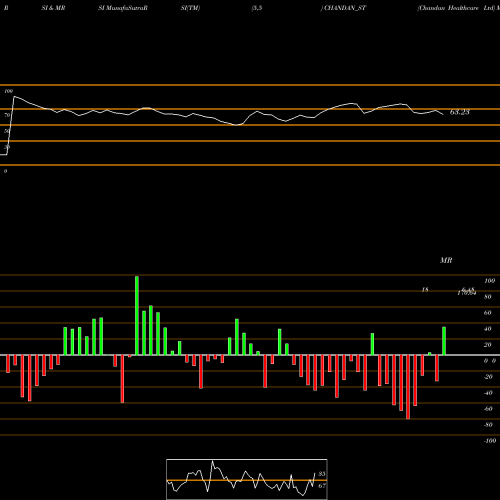Click the SI MunafaSutraR header text

coord(123,8)
